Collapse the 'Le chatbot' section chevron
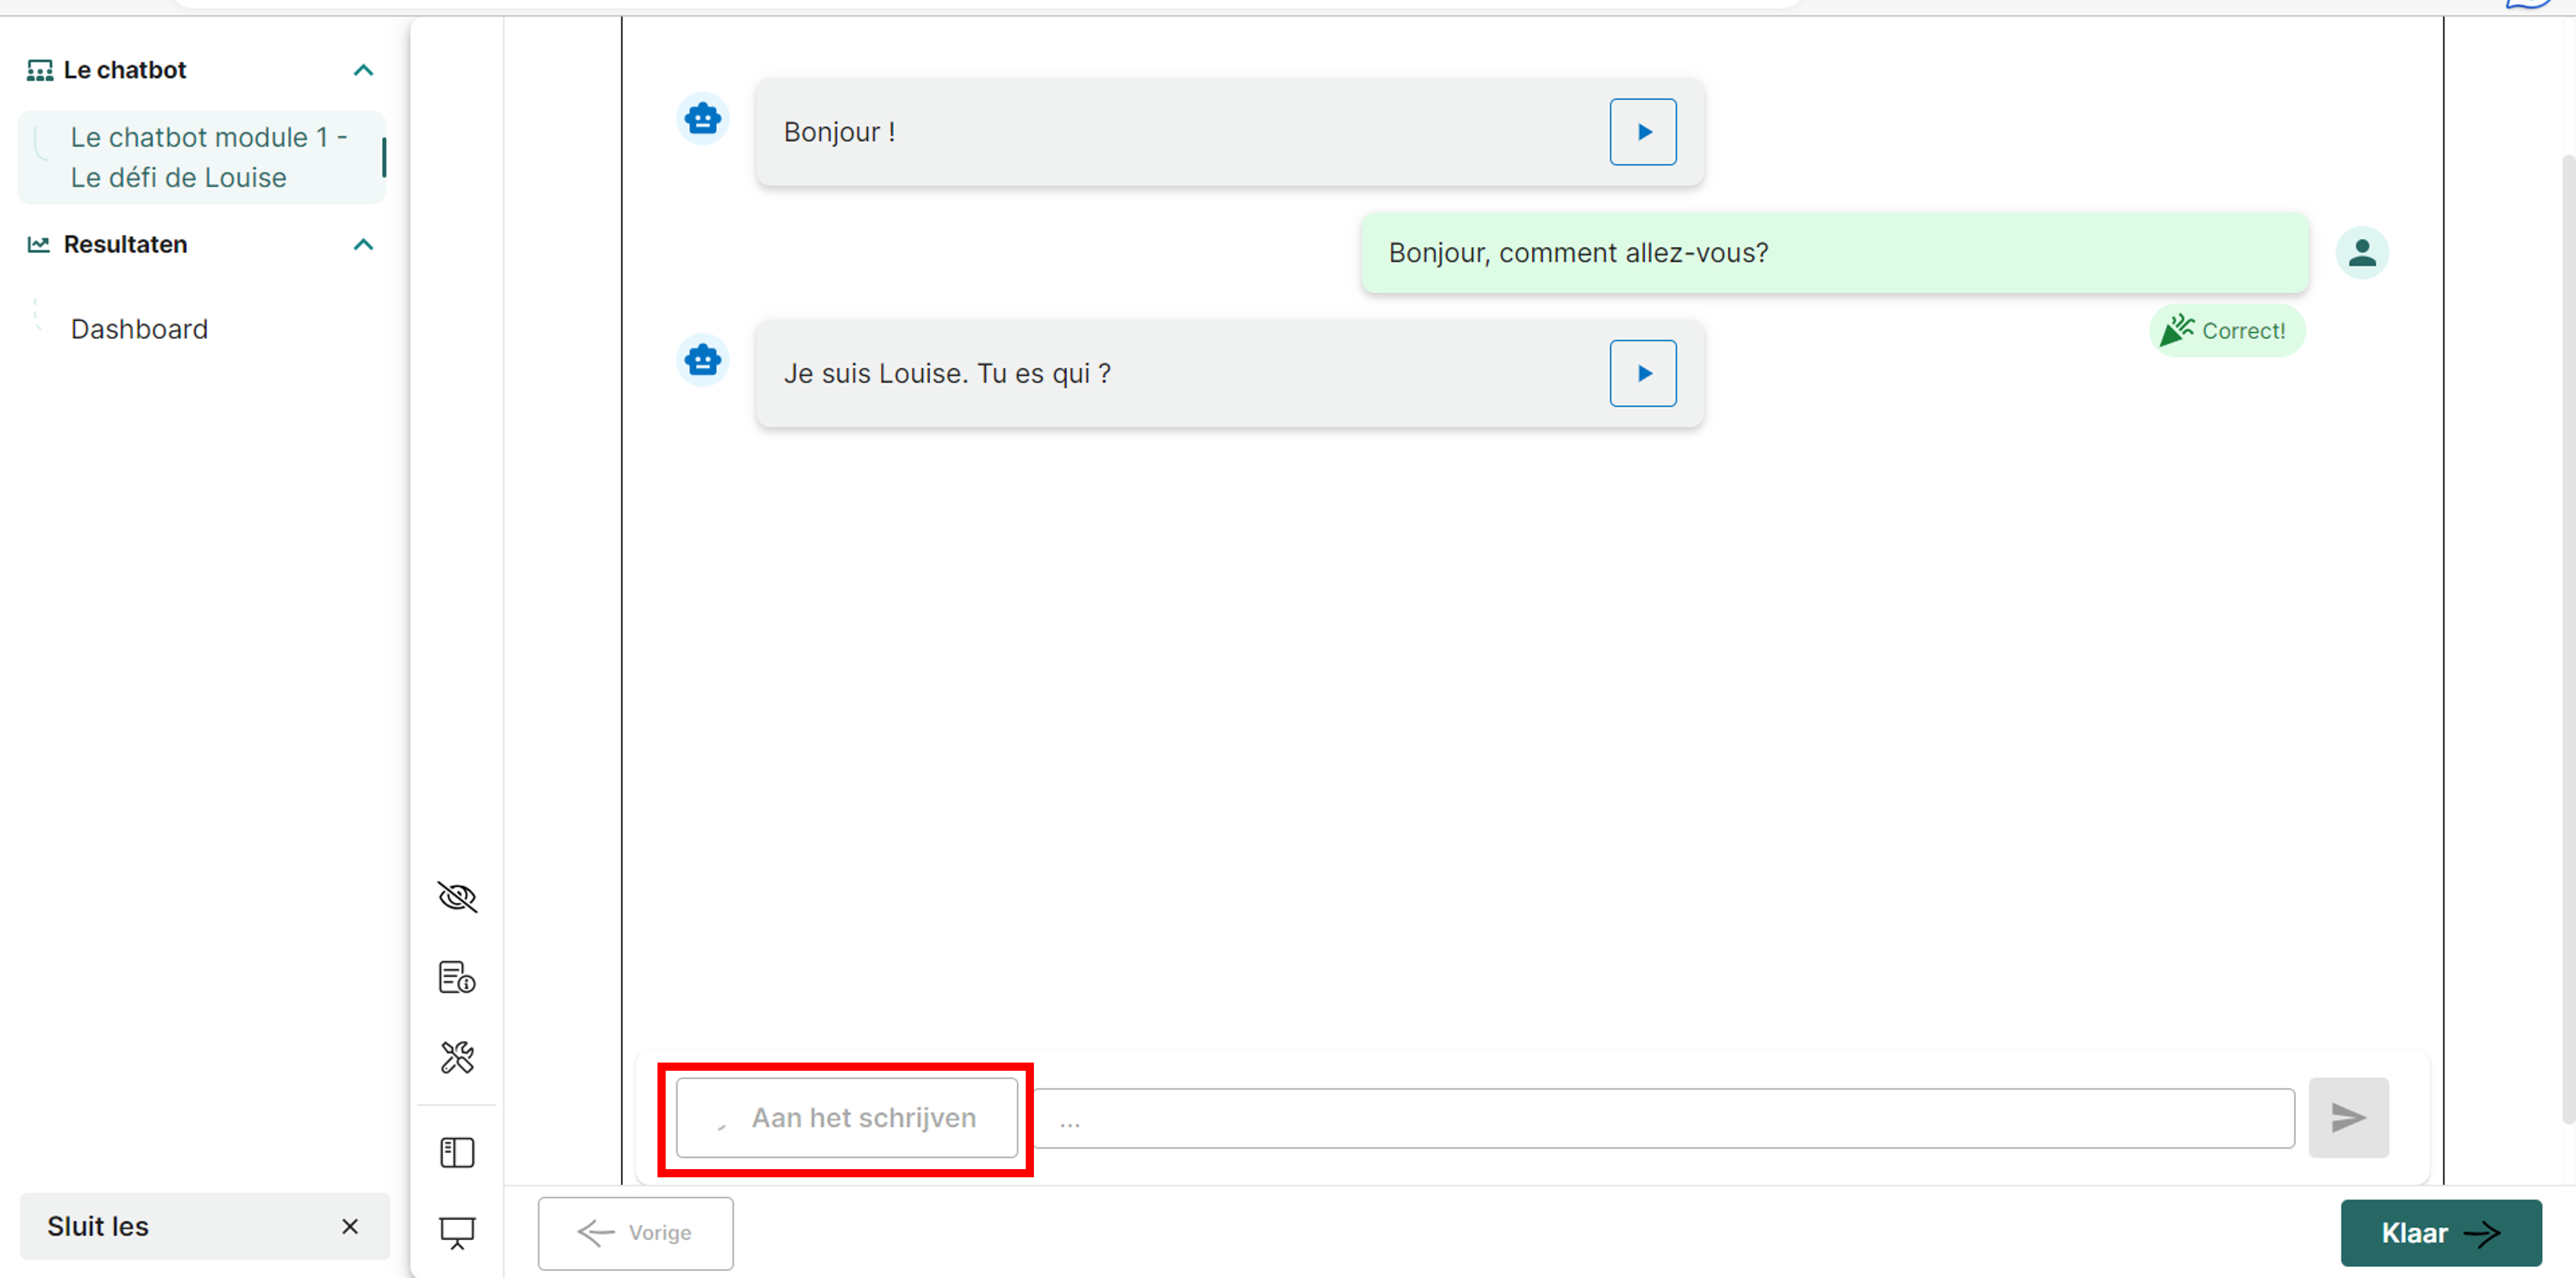This screenshot has height=1278, width=2576. (x=363, y=70)
